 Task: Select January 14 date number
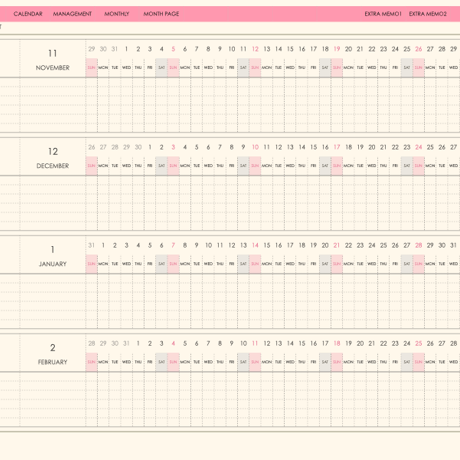255,245
